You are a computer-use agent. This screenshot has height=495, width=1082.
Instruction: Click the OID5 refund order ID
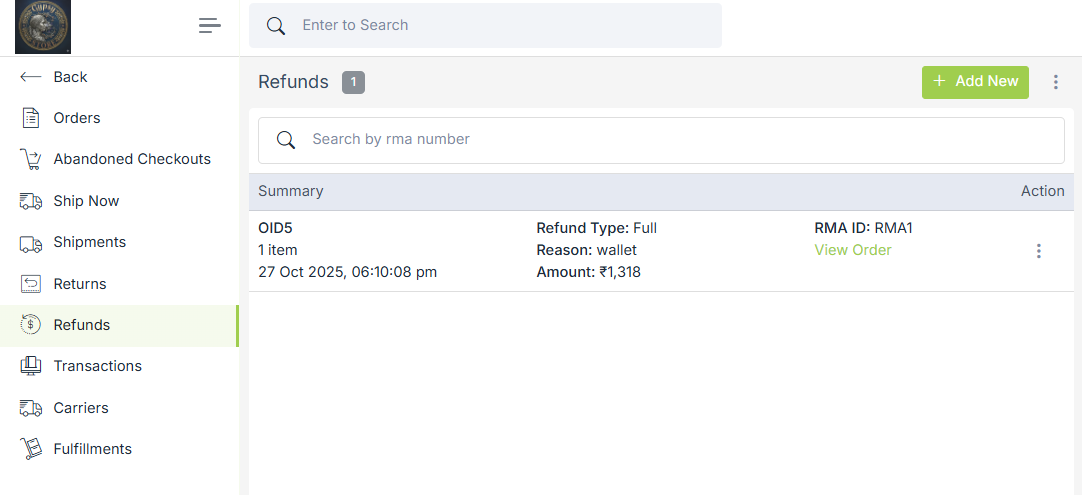[x=275, y=228]
